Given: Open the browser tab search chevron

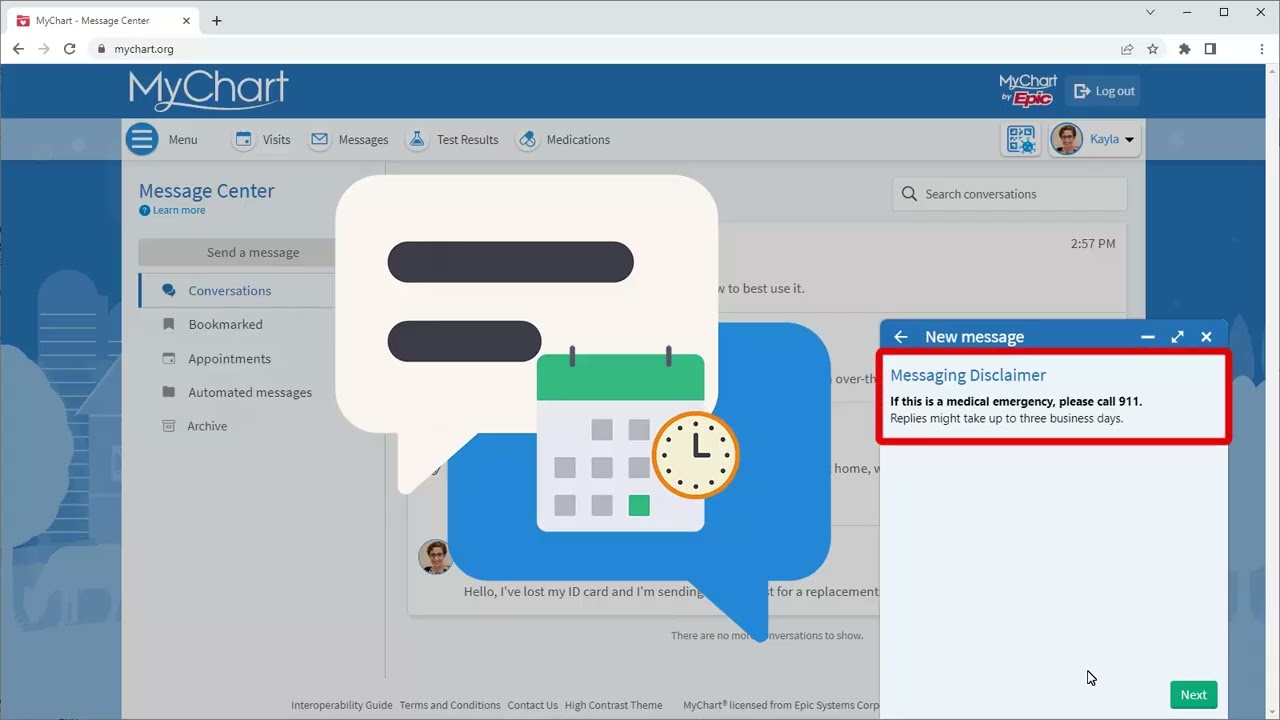Looking at the screenshot, I should pos(1150,12).
